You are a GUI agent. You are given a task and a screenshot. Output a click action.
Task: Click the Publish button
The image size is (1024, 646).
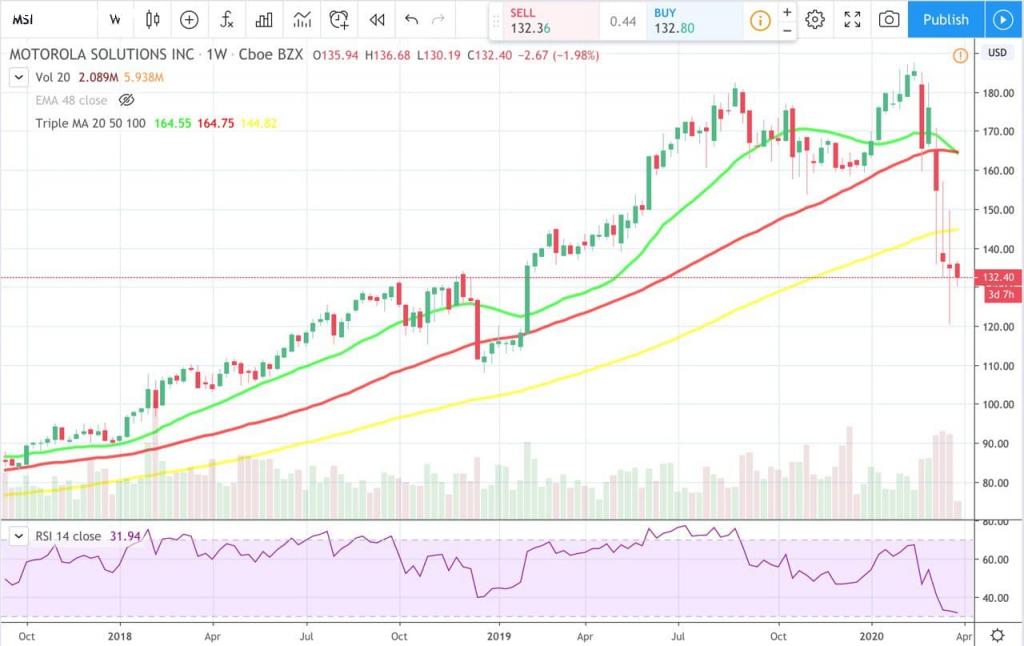pyautogui.click(x=945, y=19)
